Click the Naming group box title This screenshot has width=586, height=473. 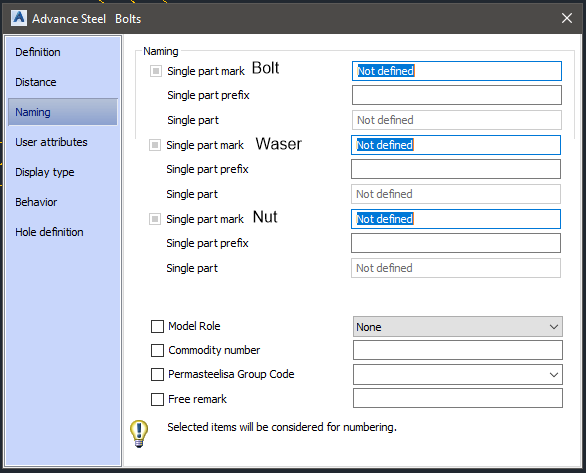pyautogui.click(x=161, y=51)
